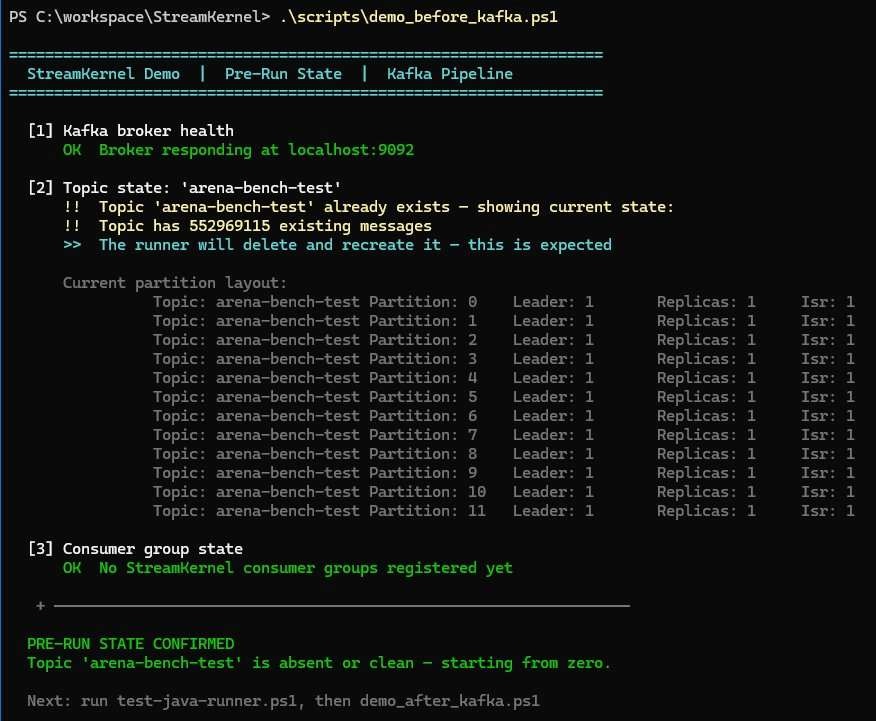
Task: Click the 'Partition: 1' row
Action: coord(503,321)
